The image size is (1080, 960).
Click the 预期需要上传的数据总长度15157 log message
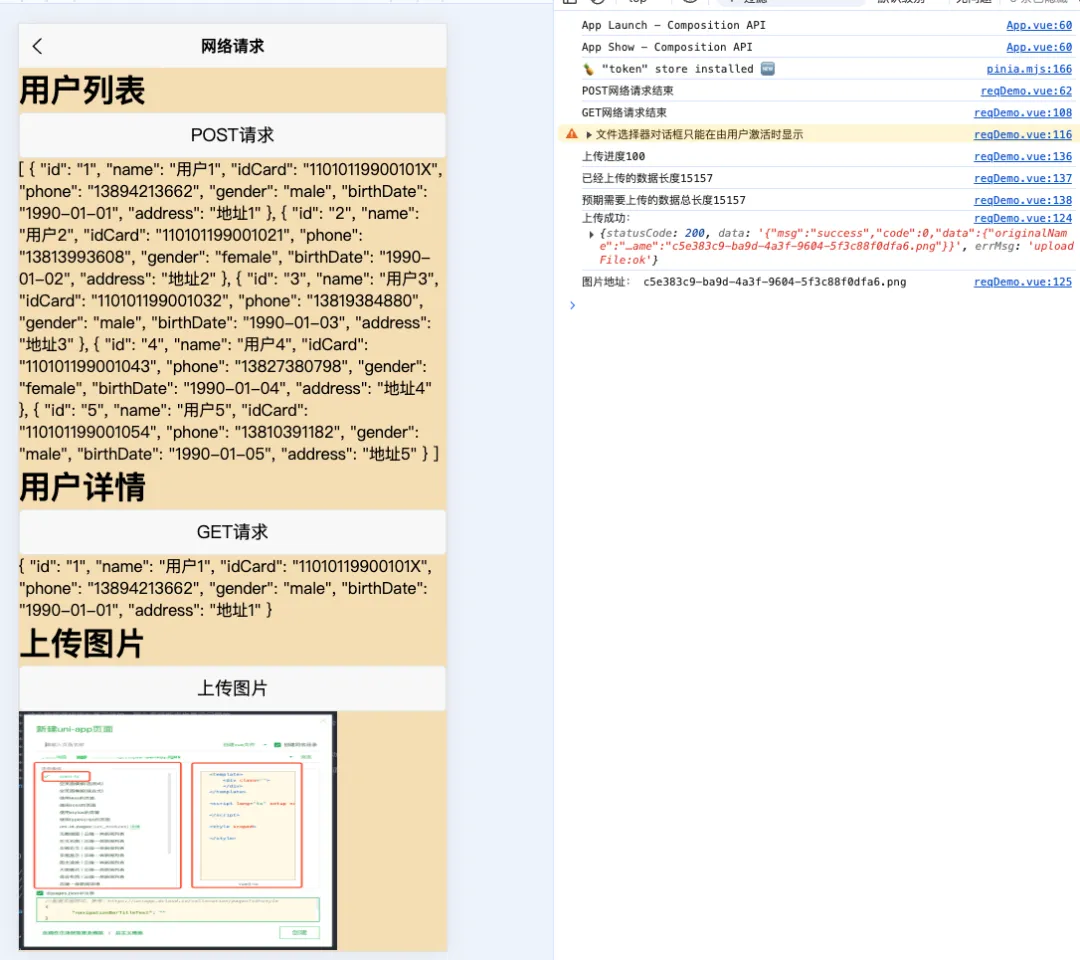tap(663, 200)
